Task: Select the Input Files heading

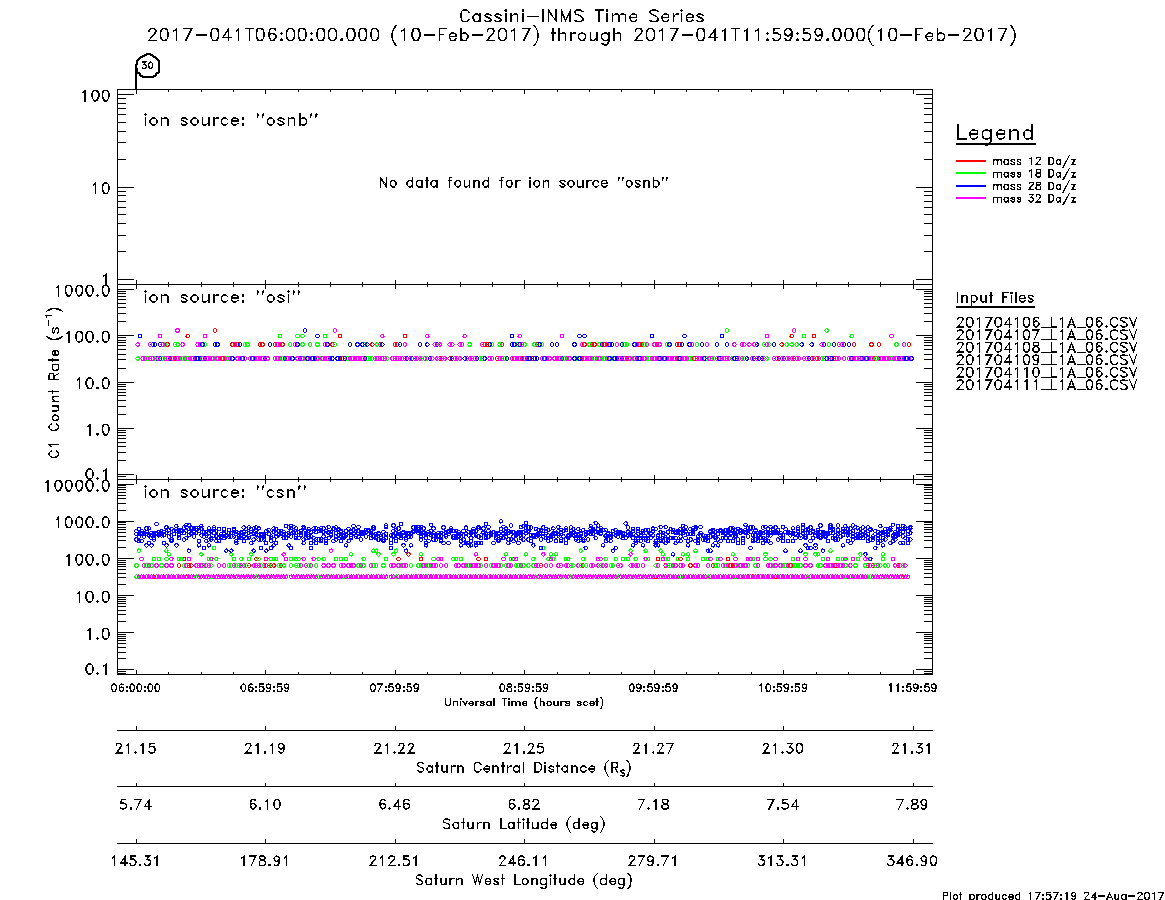Action: (995, 298)
